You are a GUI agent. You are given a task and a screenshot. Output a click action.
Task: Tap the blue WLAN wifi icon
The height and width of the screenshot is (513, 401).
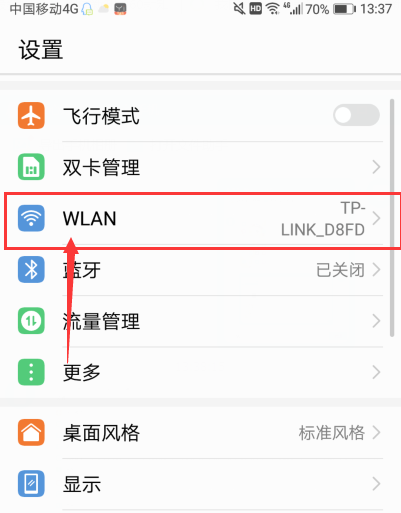tap(31, 218)
